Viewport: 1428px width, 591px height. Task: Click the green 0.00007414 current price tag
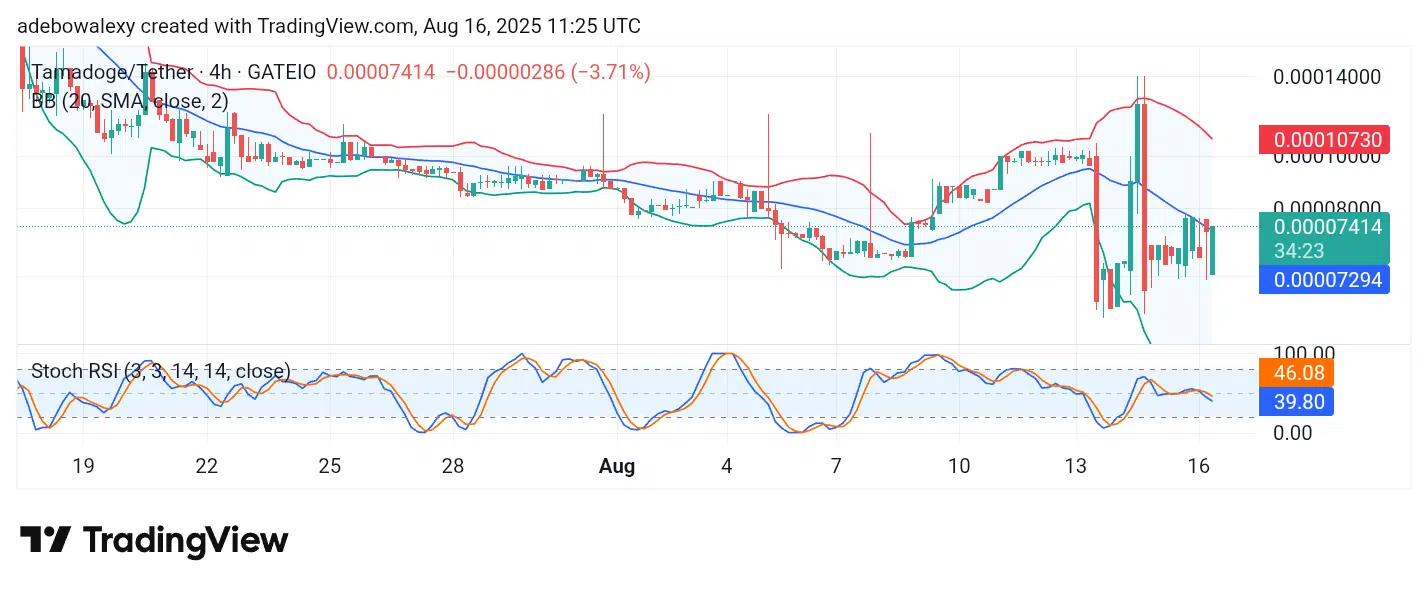(x=1324, y=227)
